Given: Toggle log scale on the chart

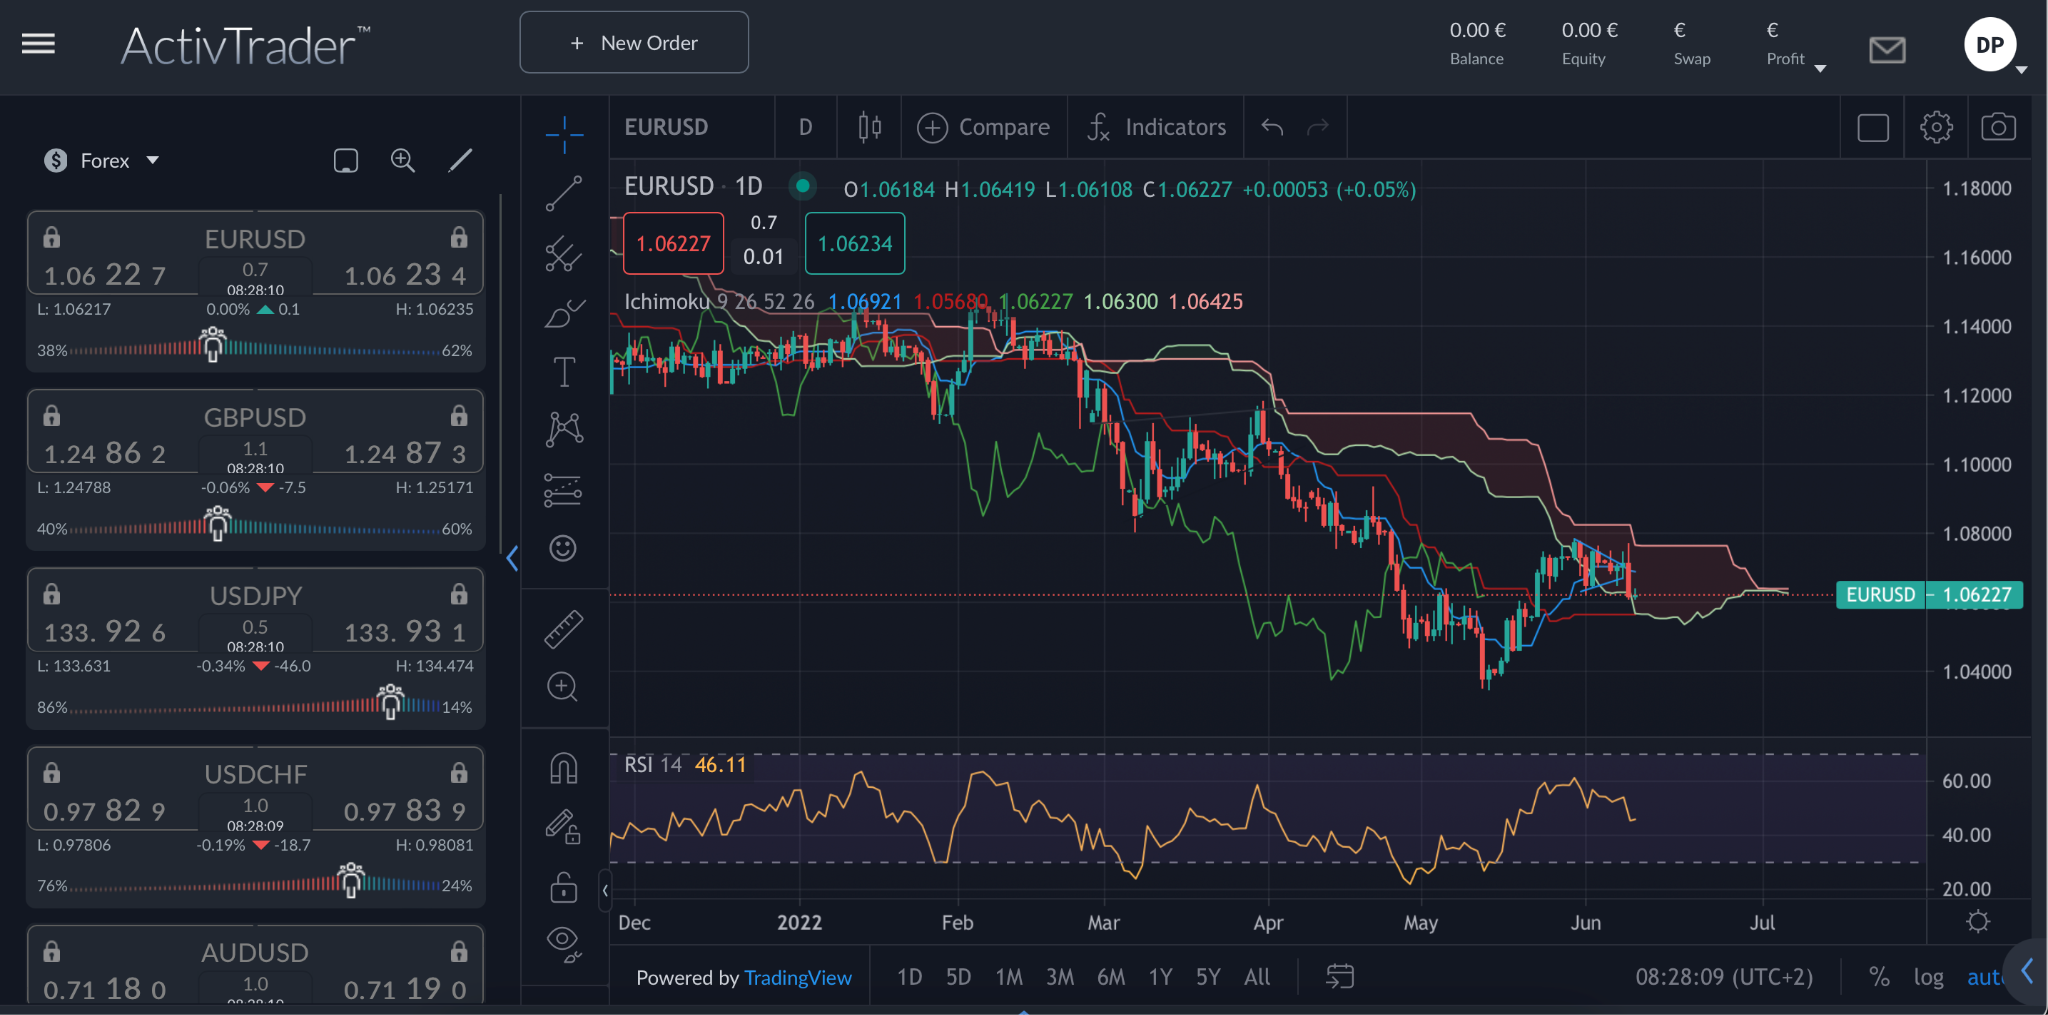Looking at the screenshot, I should click(x=1928, y=977).
